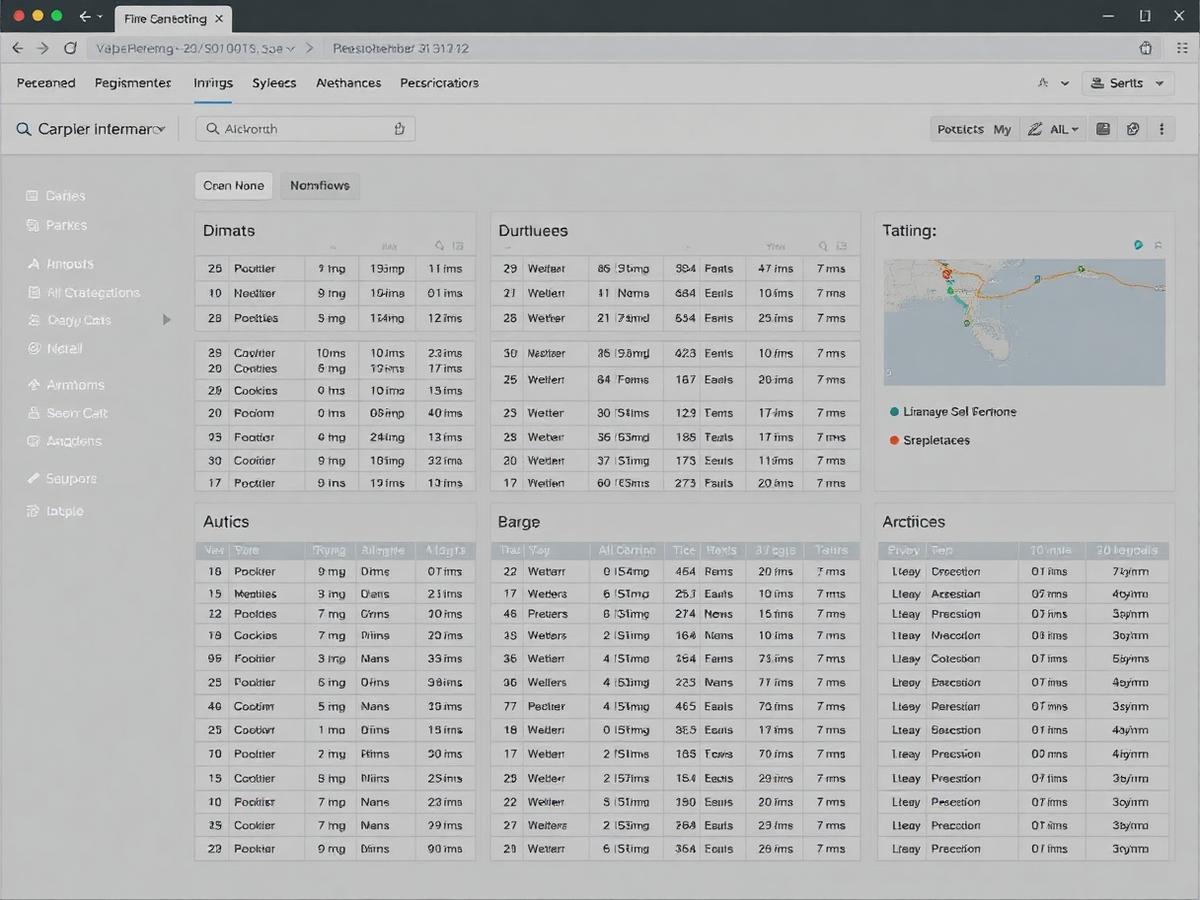1200x900 pixels.
Task: Open the Iatple sidebar item
Action: coord(65,511)
